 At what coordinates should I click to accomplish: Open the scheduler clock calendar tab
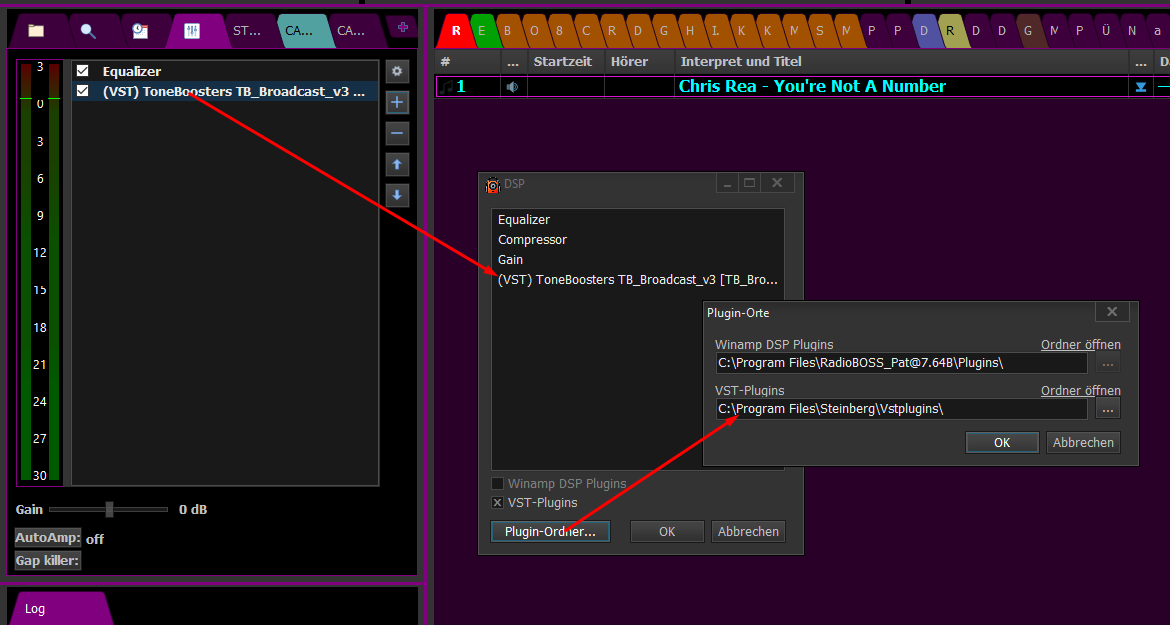point(140,31)
